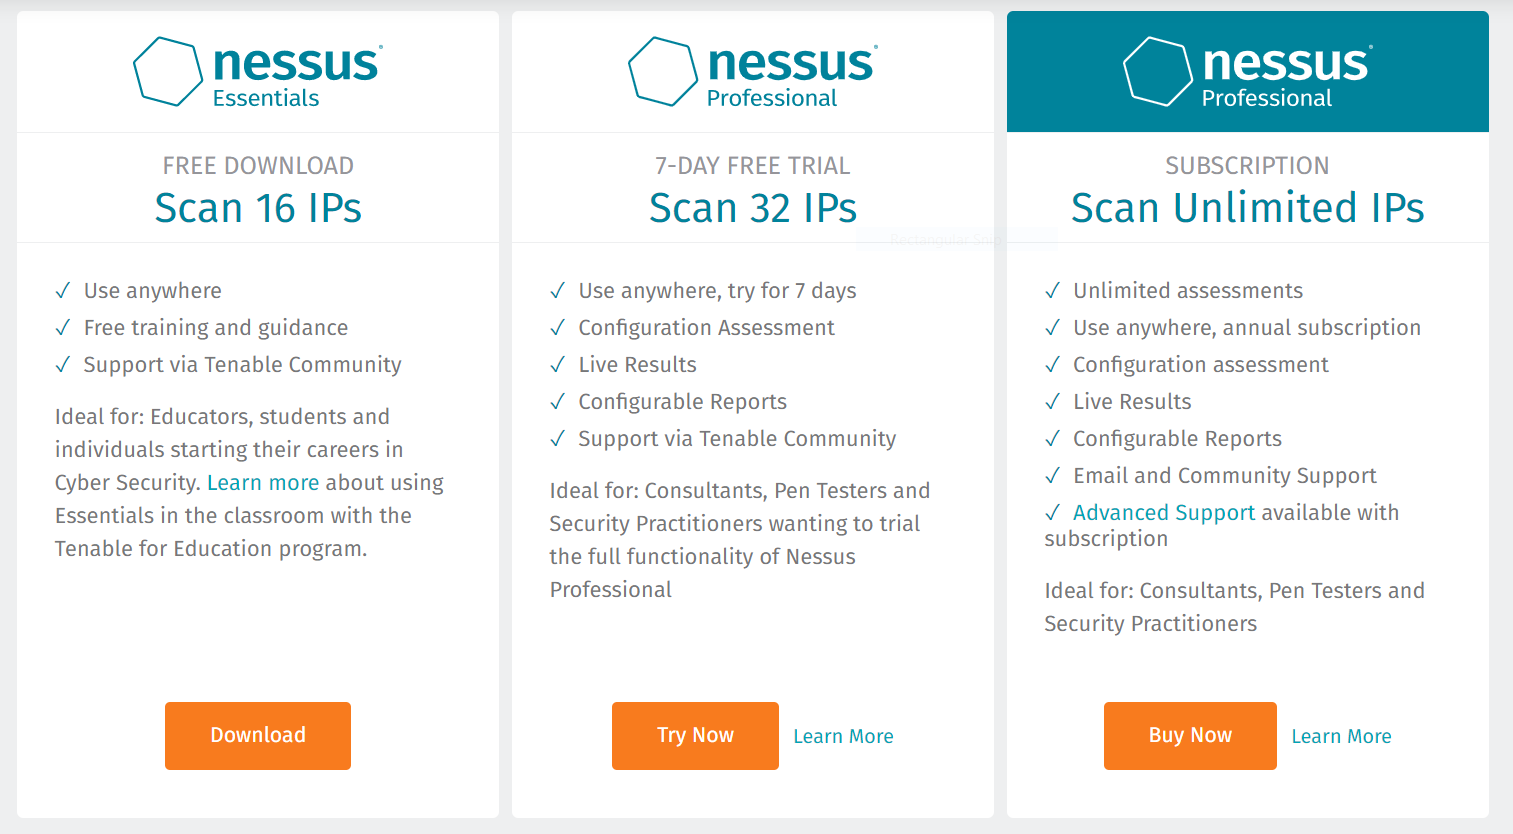Viewport: 1513px width, 834px height.
Task: Click the "SUBSCRIPTION" label on the right card
Action: (1247, 165)
